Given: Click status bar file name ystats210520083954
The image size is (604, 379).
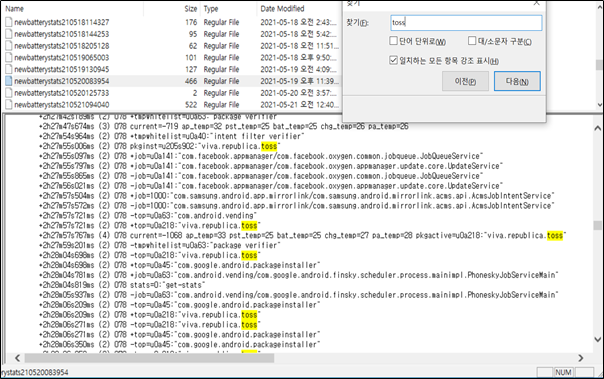Looking at the screenshot, I should (34, 372).
